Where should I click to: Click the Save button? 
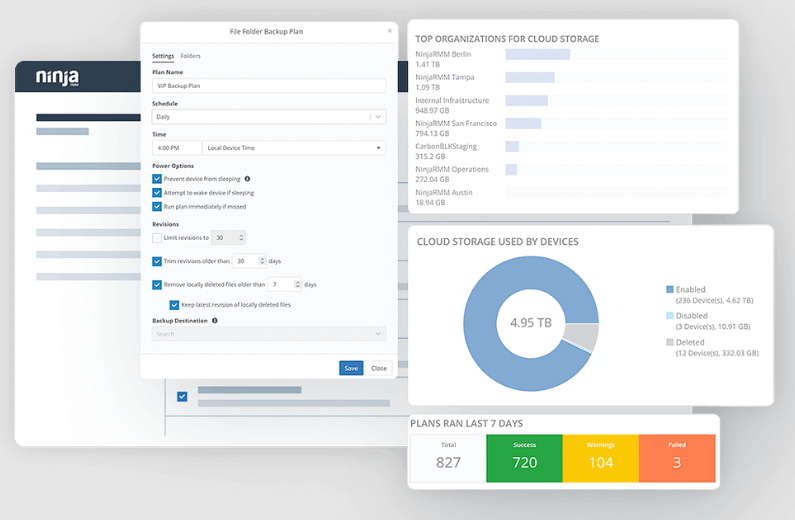pyautogui.click(x=351, y=368)
